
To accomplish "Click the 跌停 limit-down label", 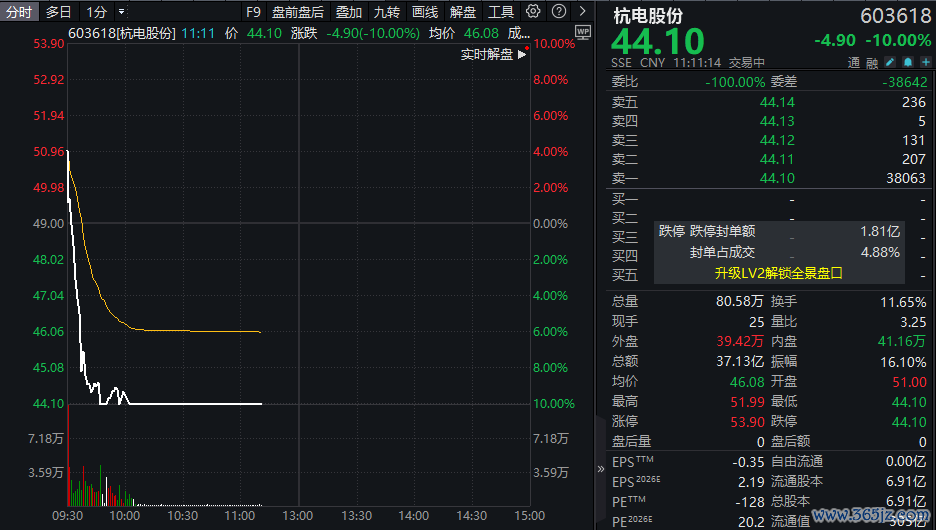I will 672,231.
